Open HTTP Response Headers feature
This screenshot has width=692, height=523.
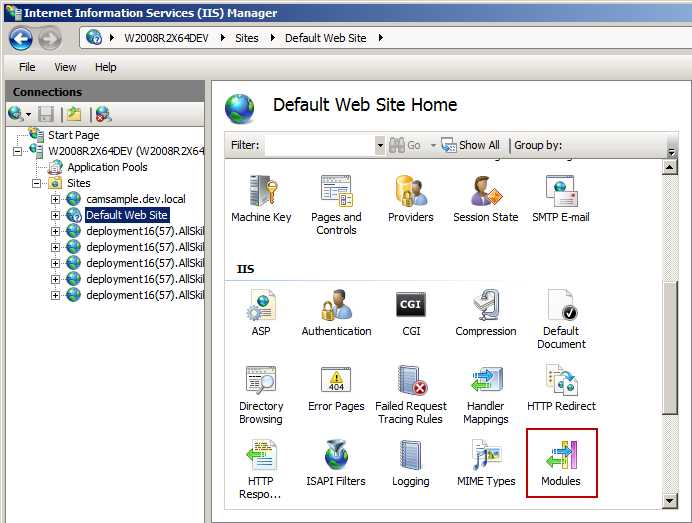coord(260,469)
